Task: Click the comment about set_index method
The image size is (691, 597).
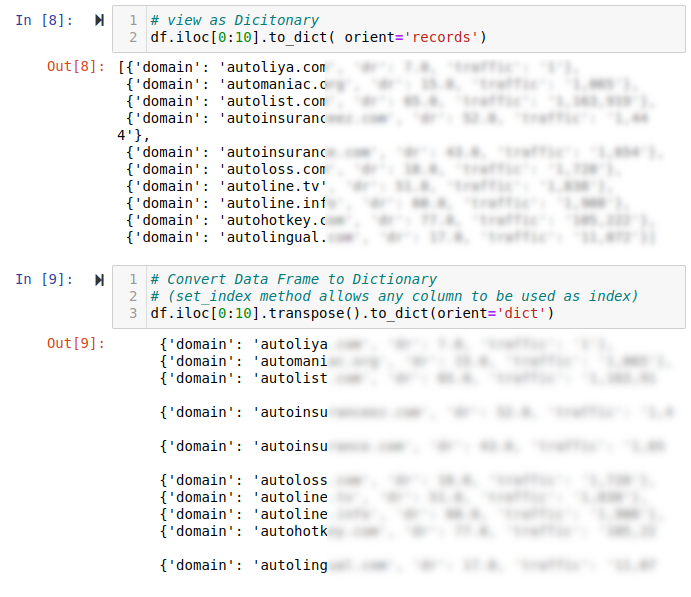Action: [394, 296]
